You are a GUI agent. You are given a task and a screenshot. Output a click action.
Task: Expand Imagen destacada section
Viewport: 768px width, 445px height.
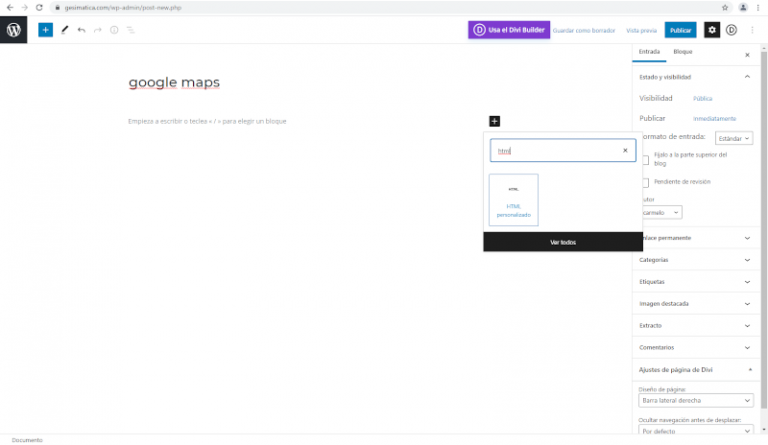(x=695, y=304)
